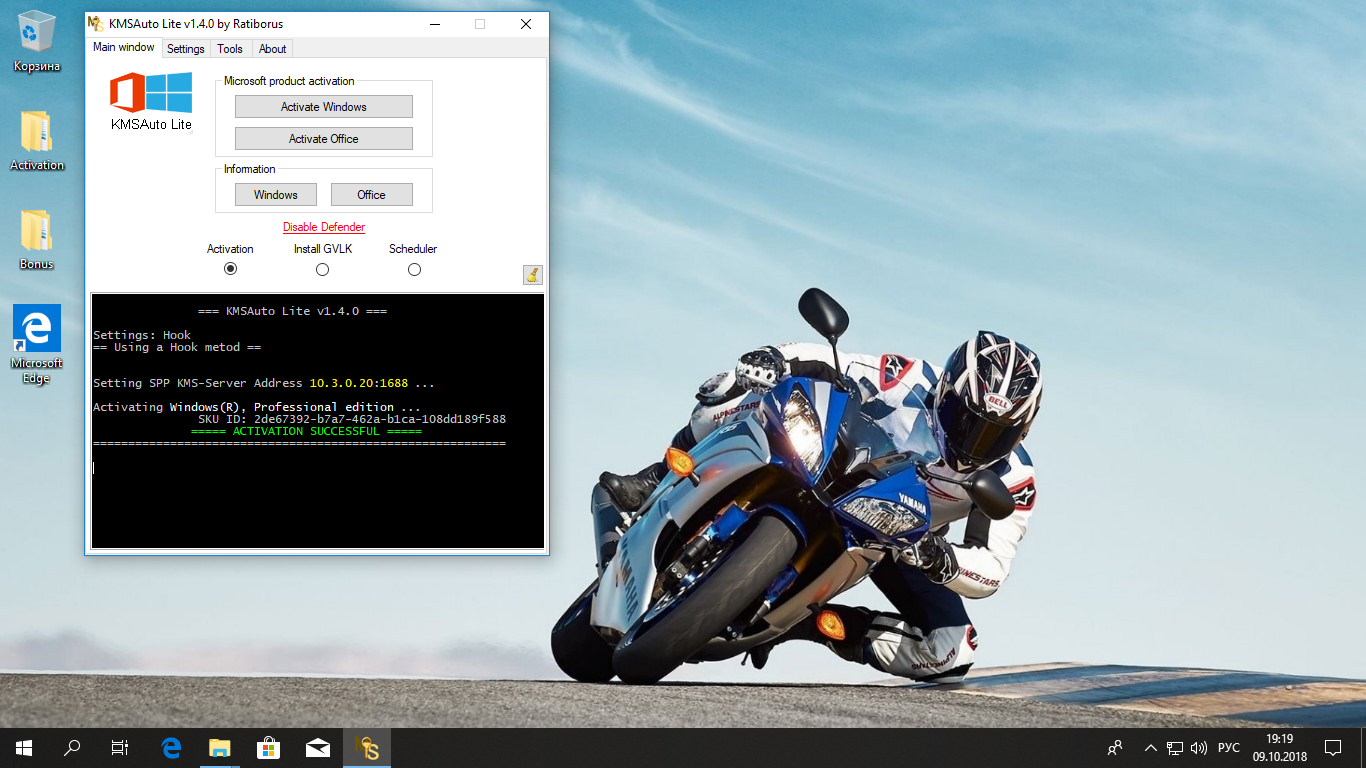This screenshot has height=768, width=1366.
Task: Click the Windows information button
Action: coord(276,195)
